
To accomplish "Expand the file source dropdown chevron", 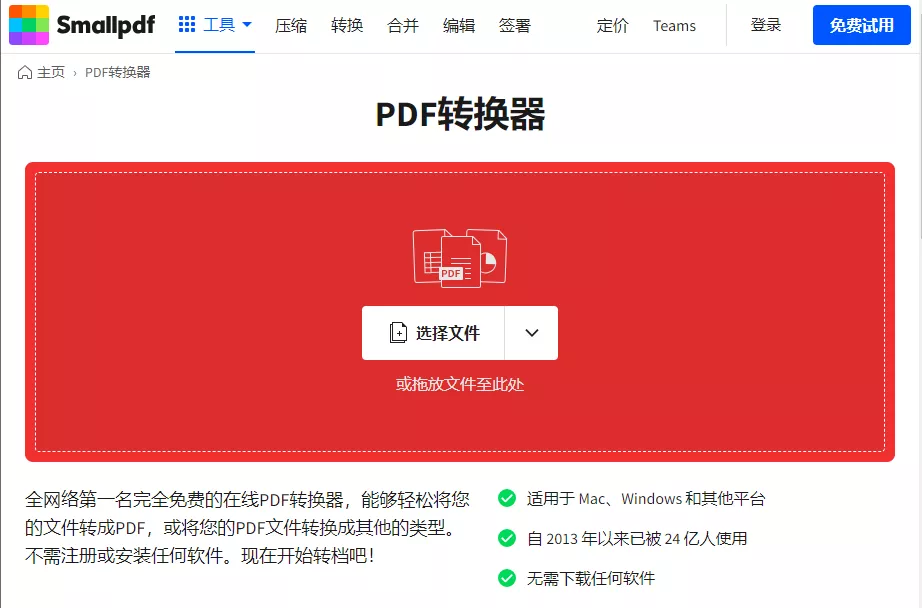I will pyautogui.click(x=532, y=333).
